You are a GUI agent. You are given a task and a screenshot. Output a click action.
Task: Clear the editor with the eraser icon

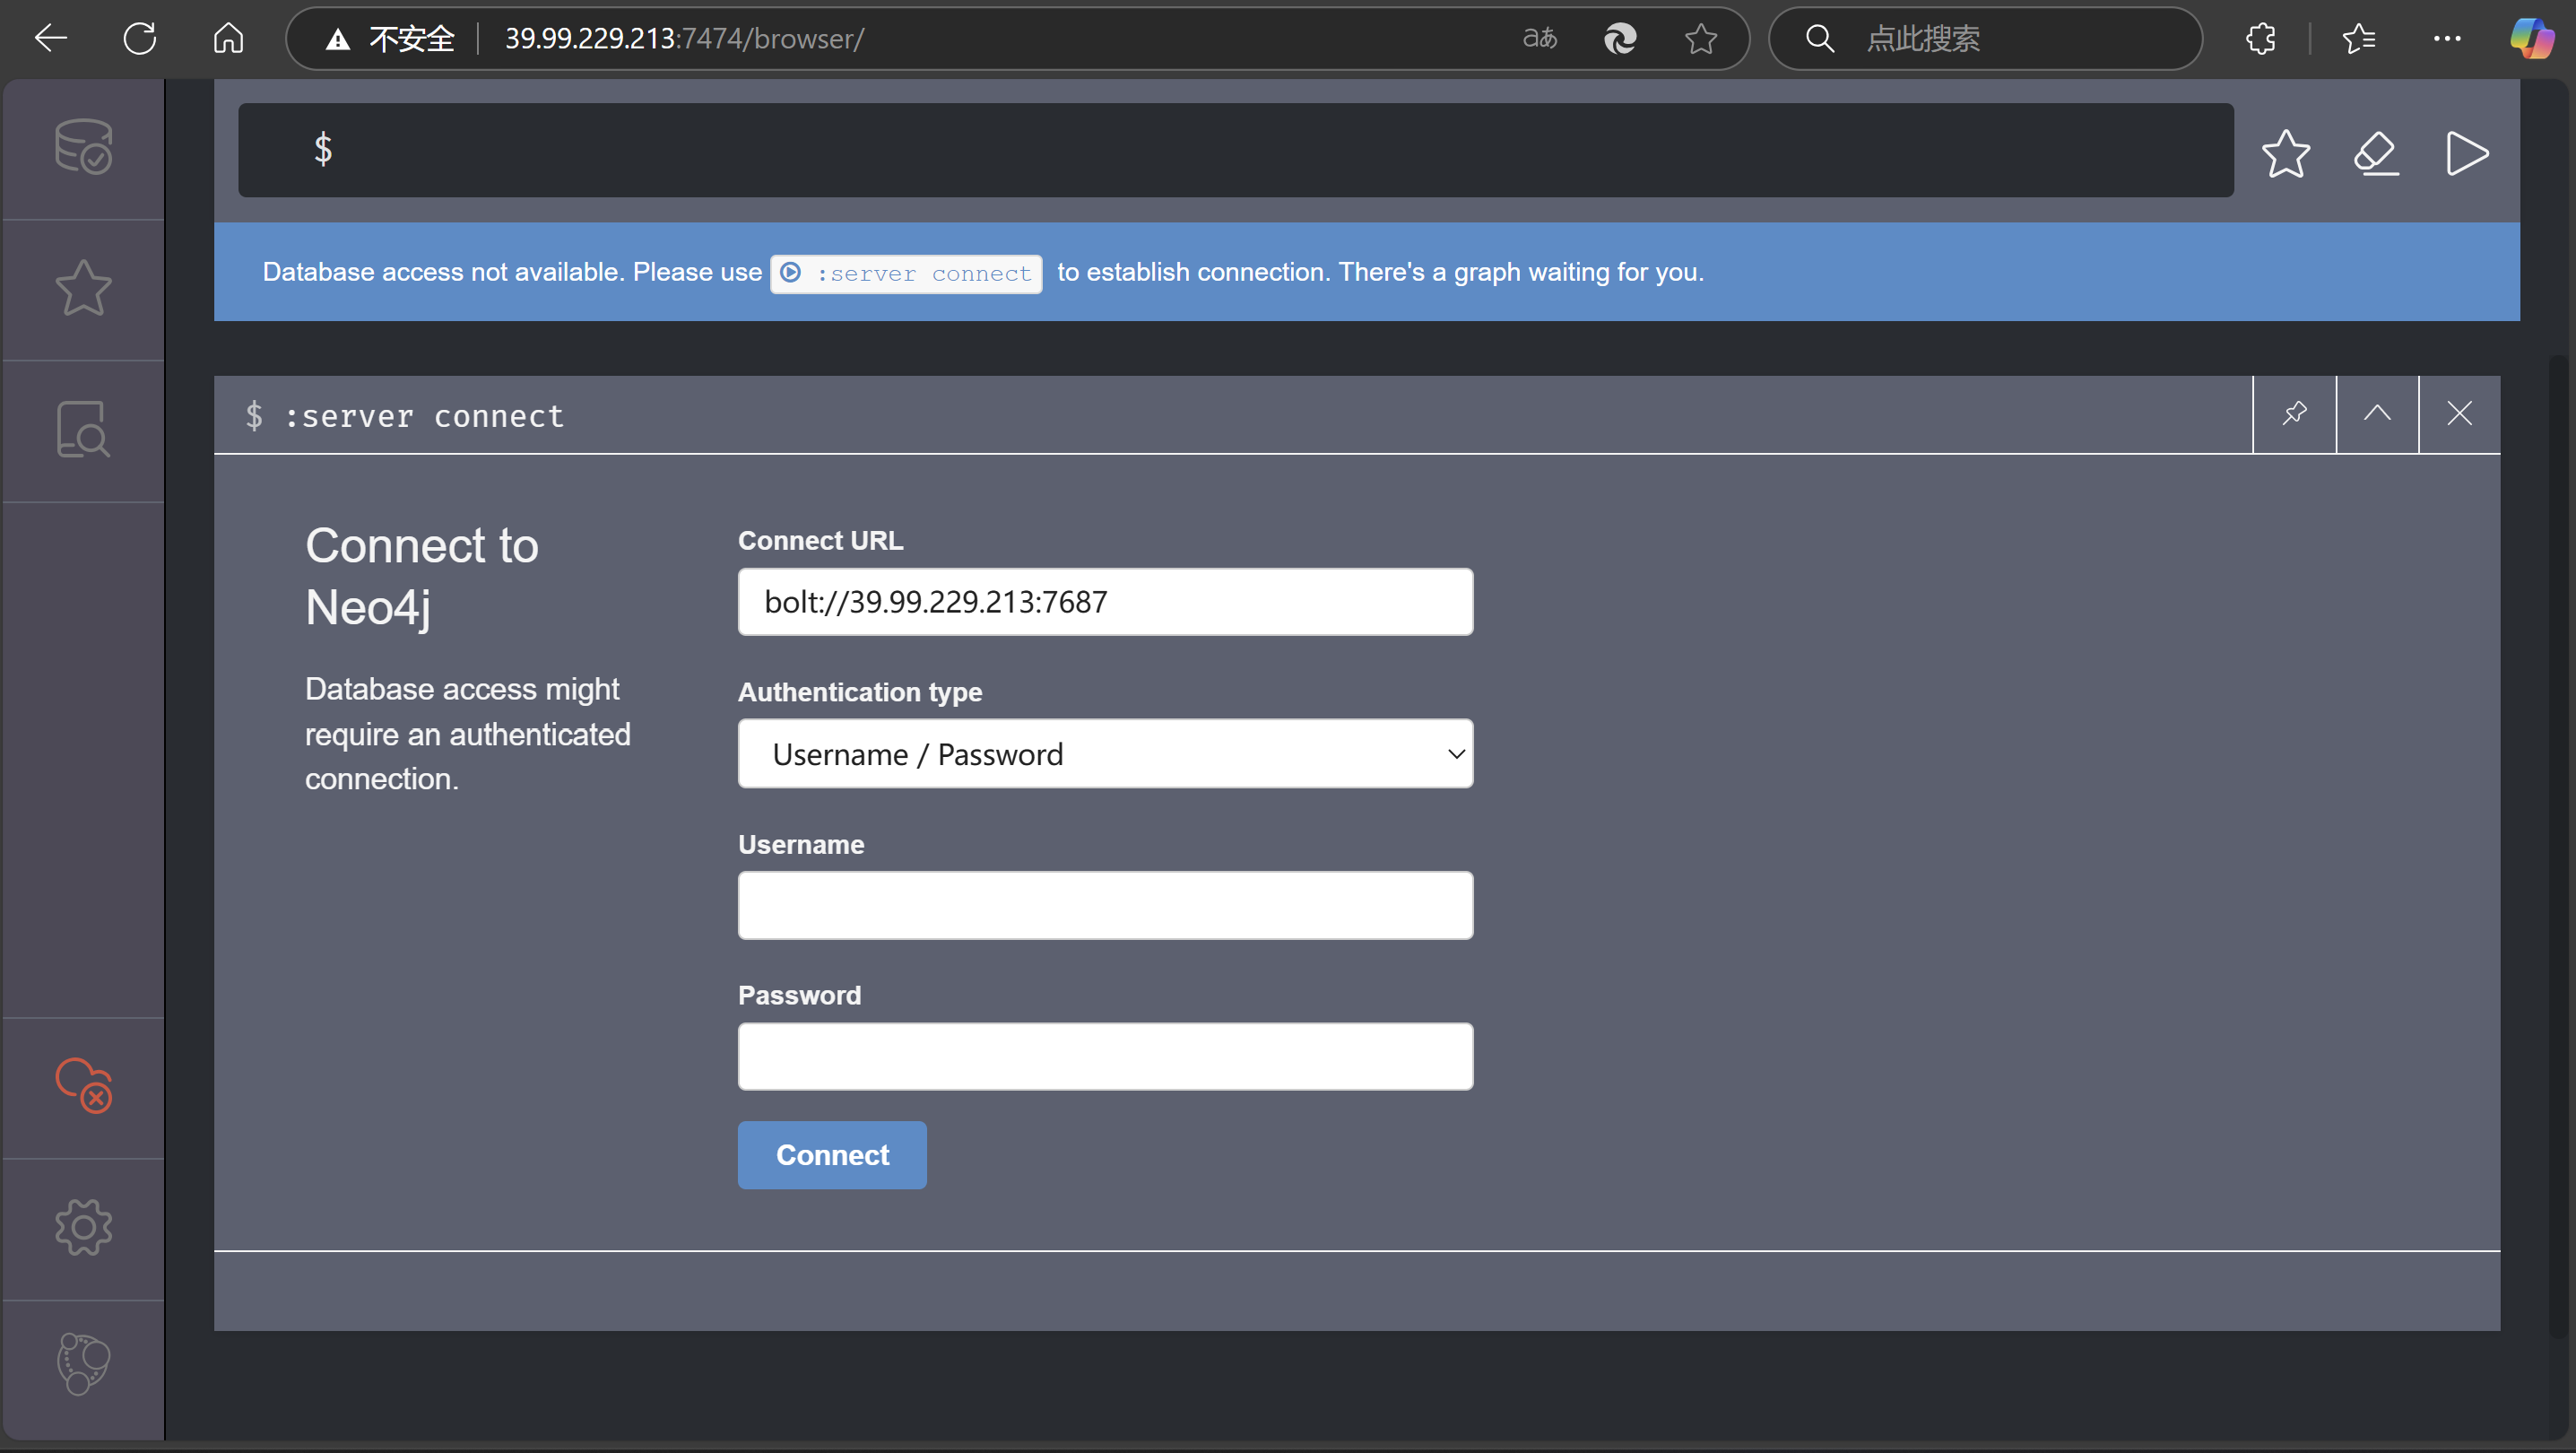coord(2377,153)
